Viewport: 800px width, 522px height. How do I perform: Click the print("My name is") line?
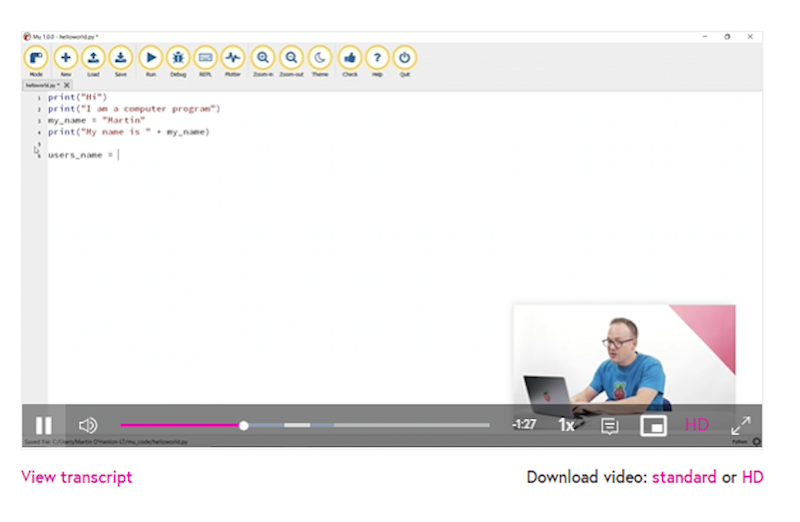(x=129, y=132)
